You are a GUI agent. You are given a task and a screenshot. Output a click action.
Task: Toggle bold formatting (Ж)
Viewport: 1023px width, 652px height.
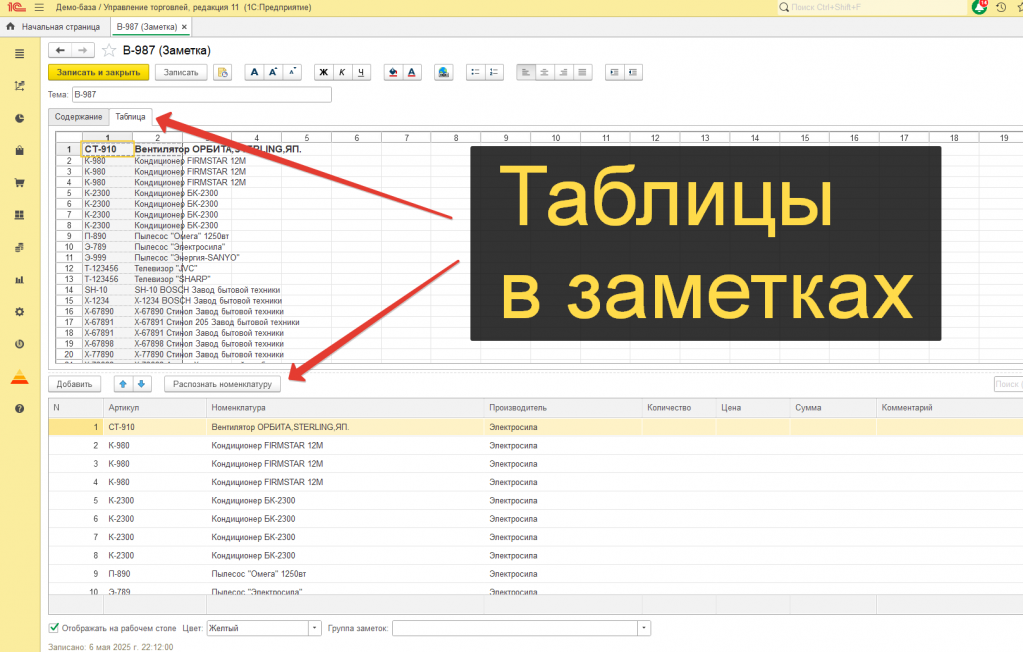click(324, 72)
